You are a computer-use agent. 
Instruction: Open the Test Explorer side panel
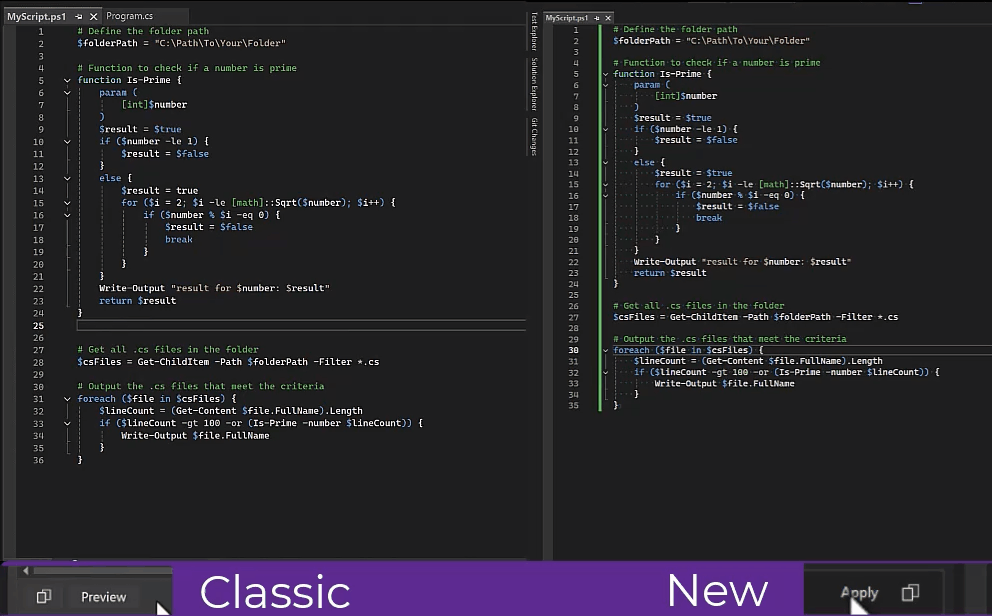[x=534, y=32]
